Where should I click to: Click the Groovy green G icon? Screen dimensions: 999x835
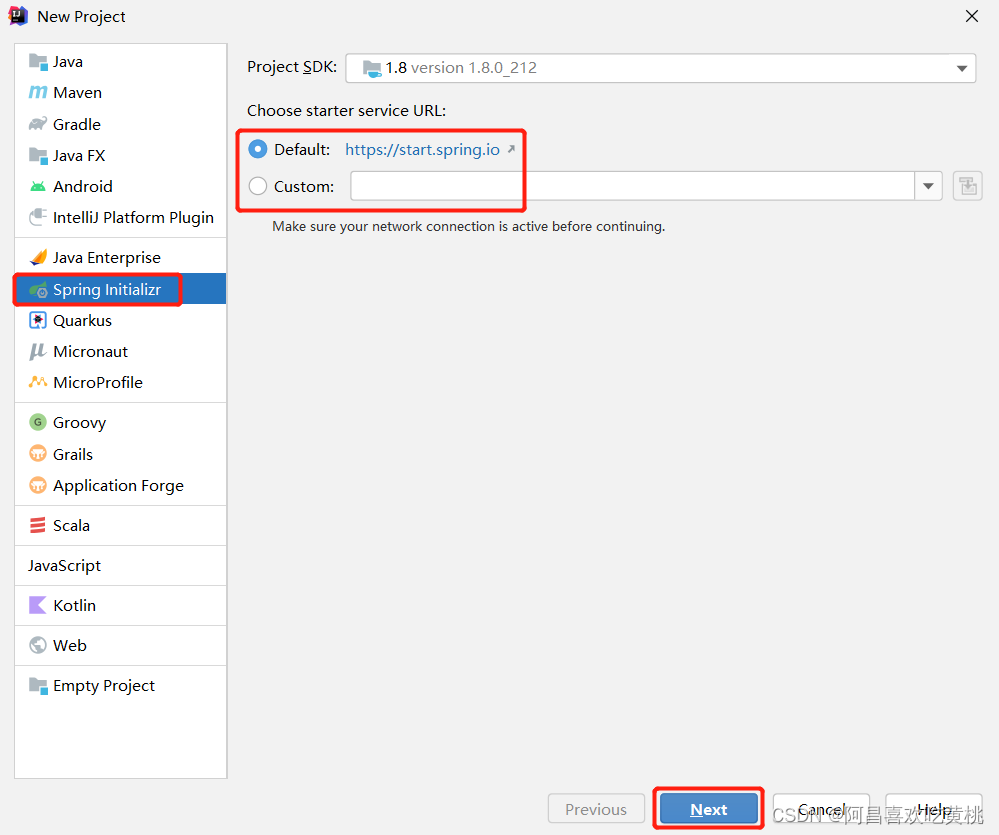click(38, 422)
